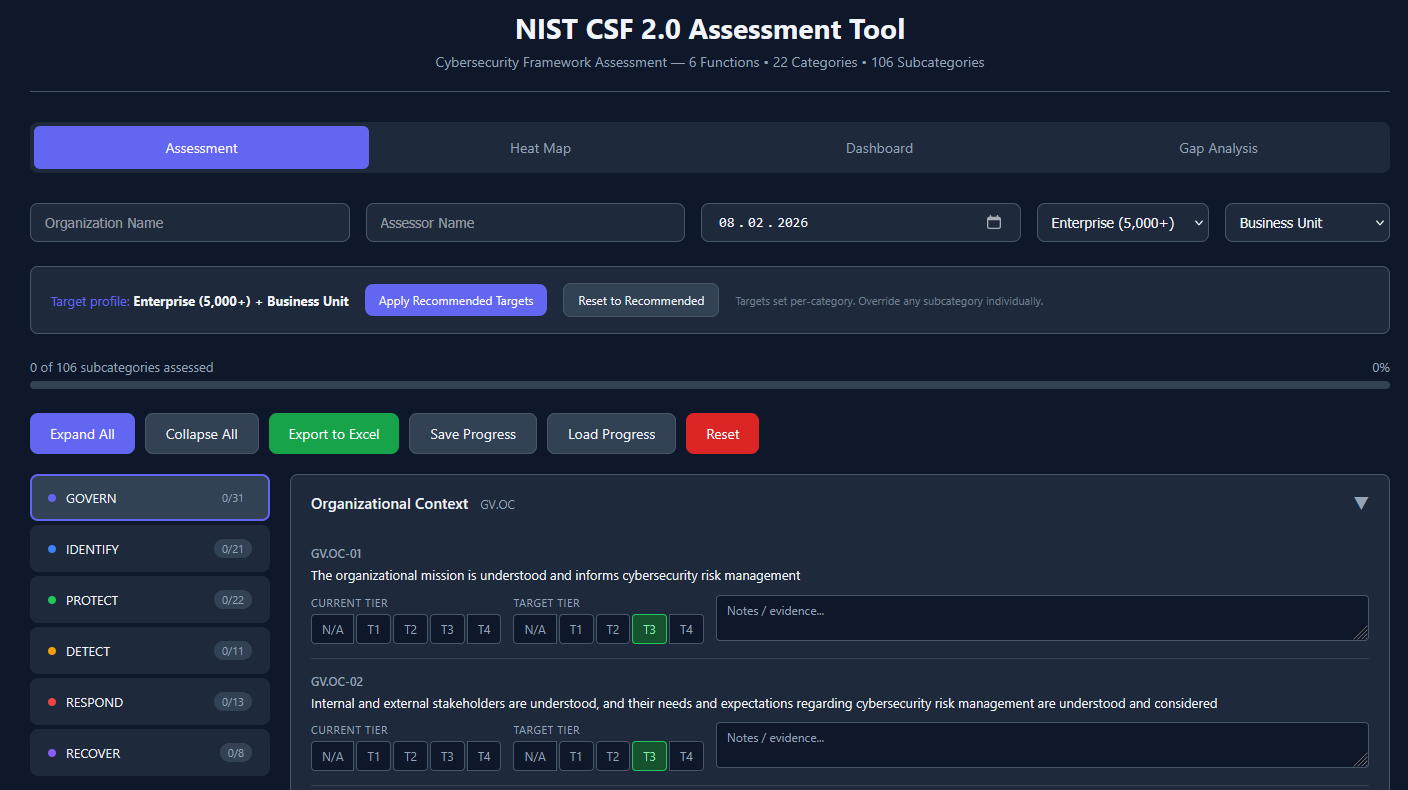Click the Expand All button
Viewport: 1408px width, 790px height.
[x=82, y=434]
